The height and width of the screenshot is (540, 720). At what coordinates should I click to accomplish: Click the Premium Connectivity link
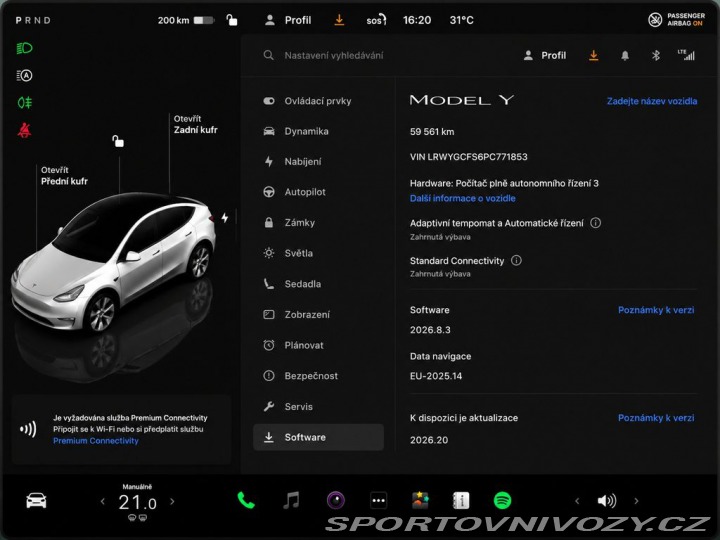click(x=96, y=441)
